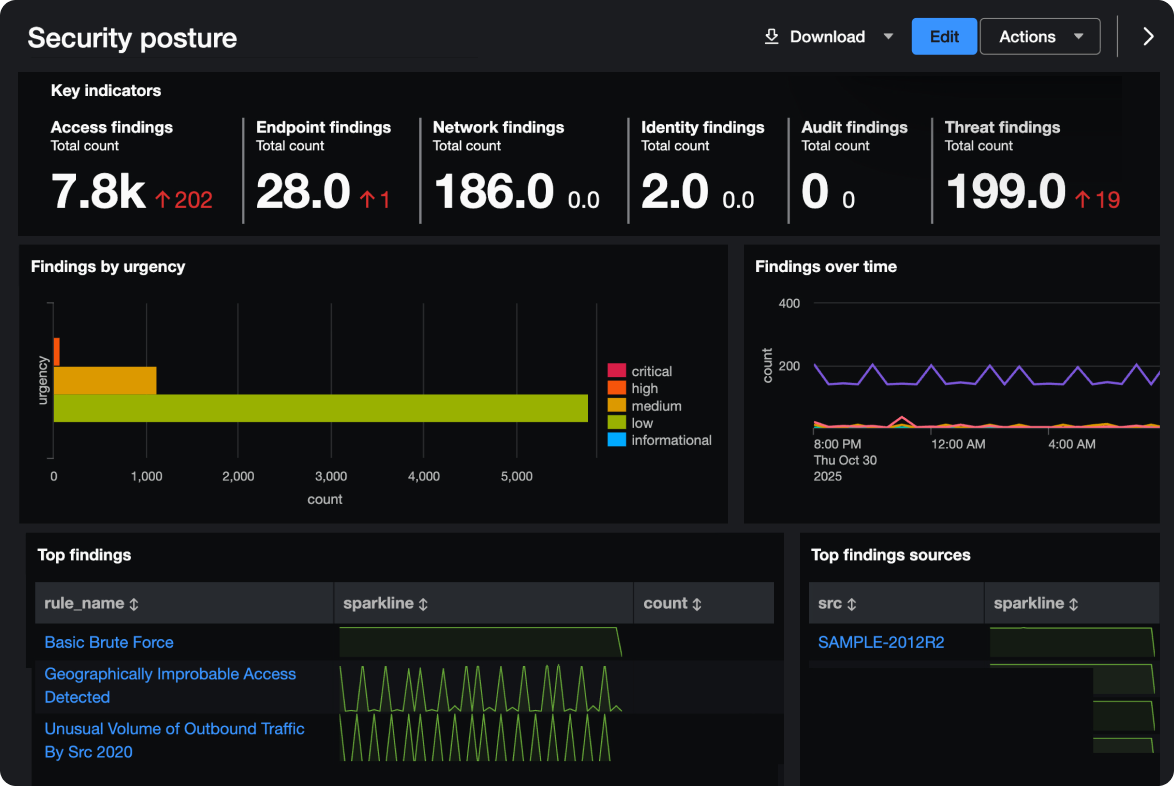Click the 'high' orange legend swatch
Viewport: 1174px width, 786px height.
coord(618,388)
